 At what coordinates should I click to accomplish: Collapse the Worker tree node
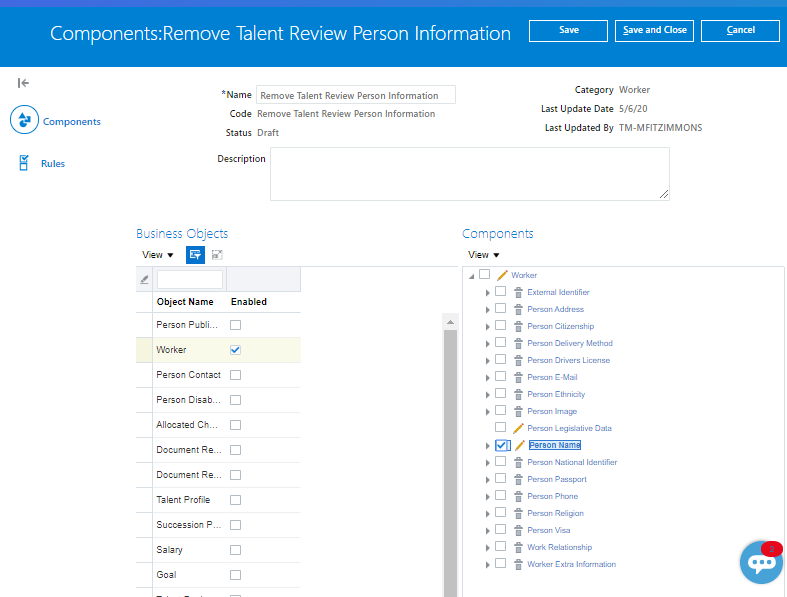click(x=471, y=276)
